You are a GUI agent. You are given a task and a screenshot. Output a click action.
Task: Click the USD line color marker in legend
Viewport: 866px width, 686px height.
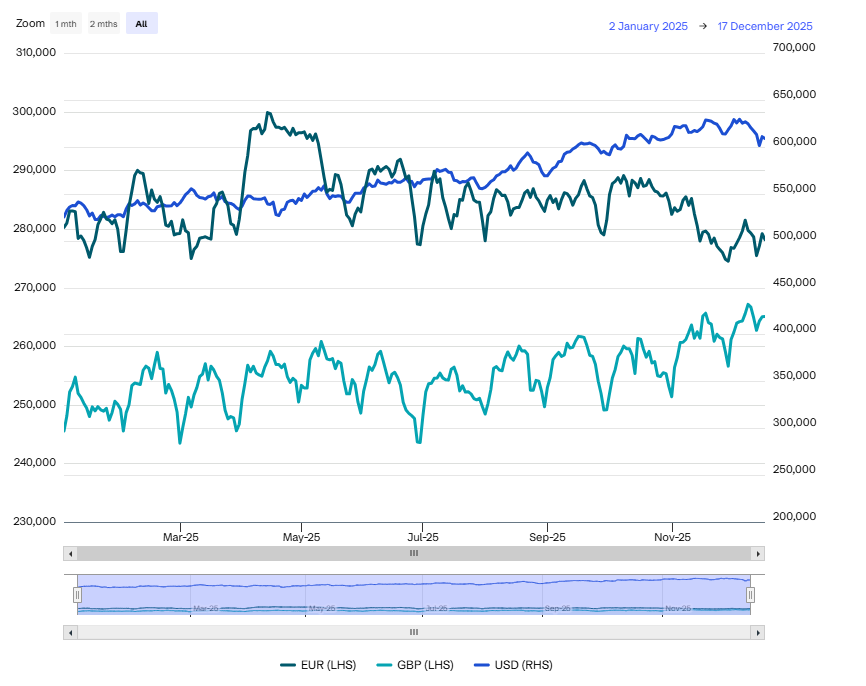[483, 665]
